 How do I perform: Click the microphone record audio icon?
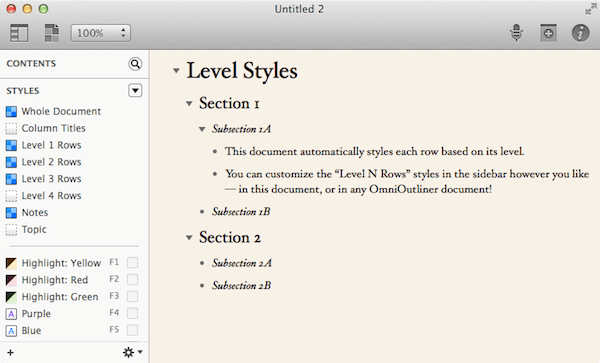point(517,33)
